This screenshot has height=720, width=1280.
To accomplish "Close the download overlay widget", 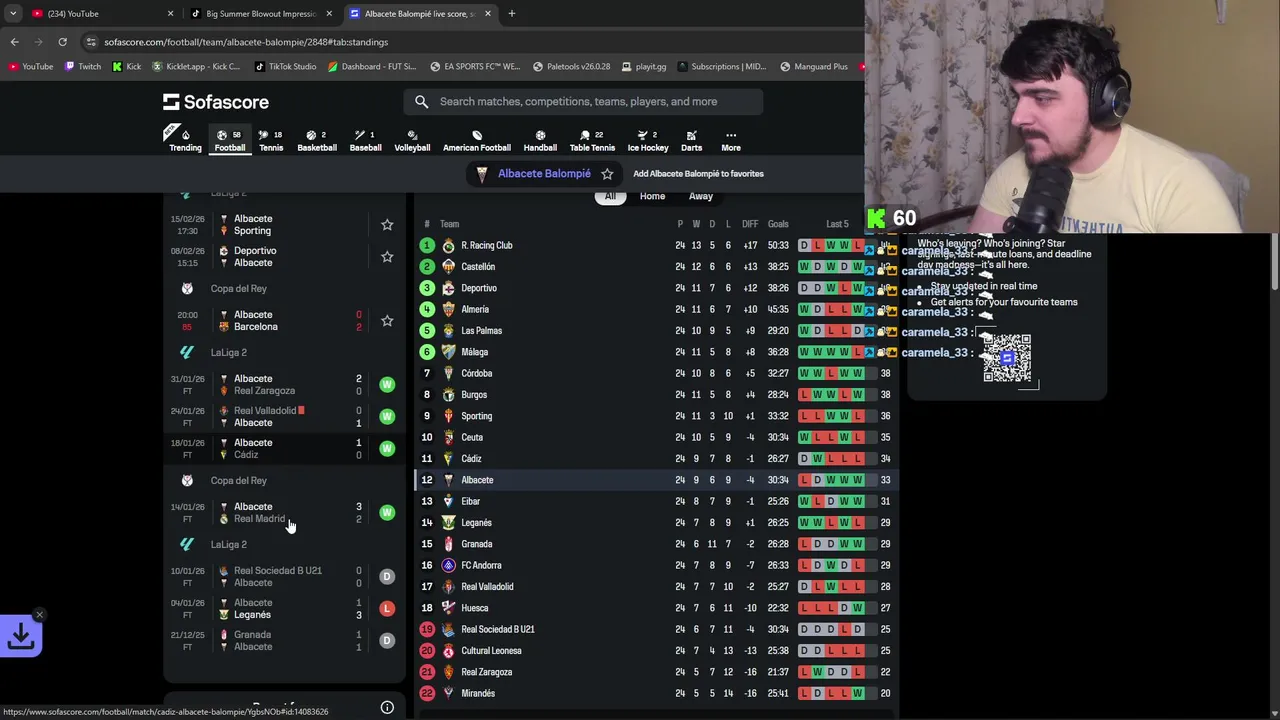I will [39, 615].
